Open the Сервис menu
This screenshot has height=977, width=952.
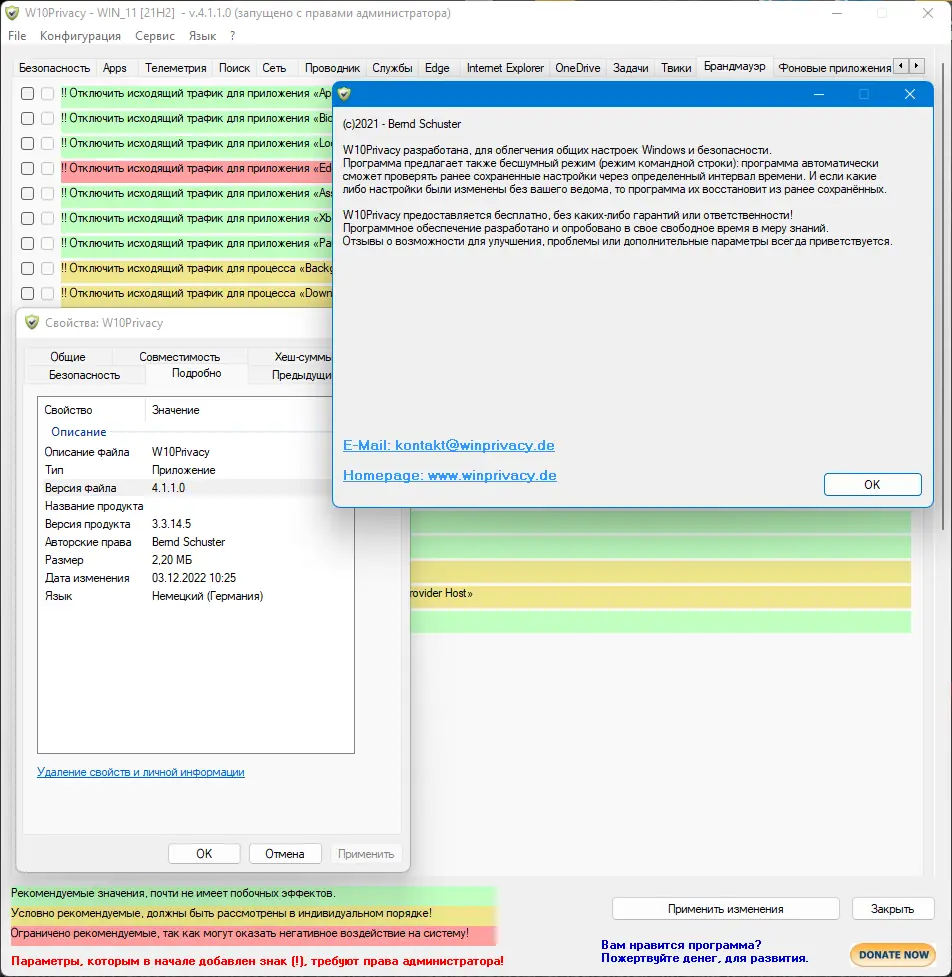(155, 36)
